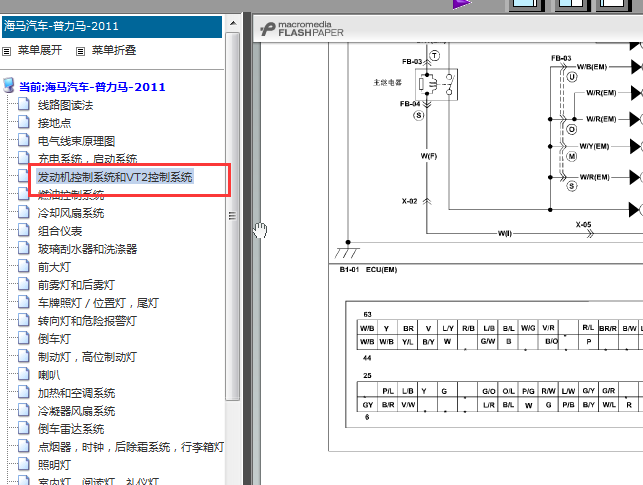
Task: Click the page icon beside 发动机控制系统和VT2控制系统
Action: click(24, 176)
